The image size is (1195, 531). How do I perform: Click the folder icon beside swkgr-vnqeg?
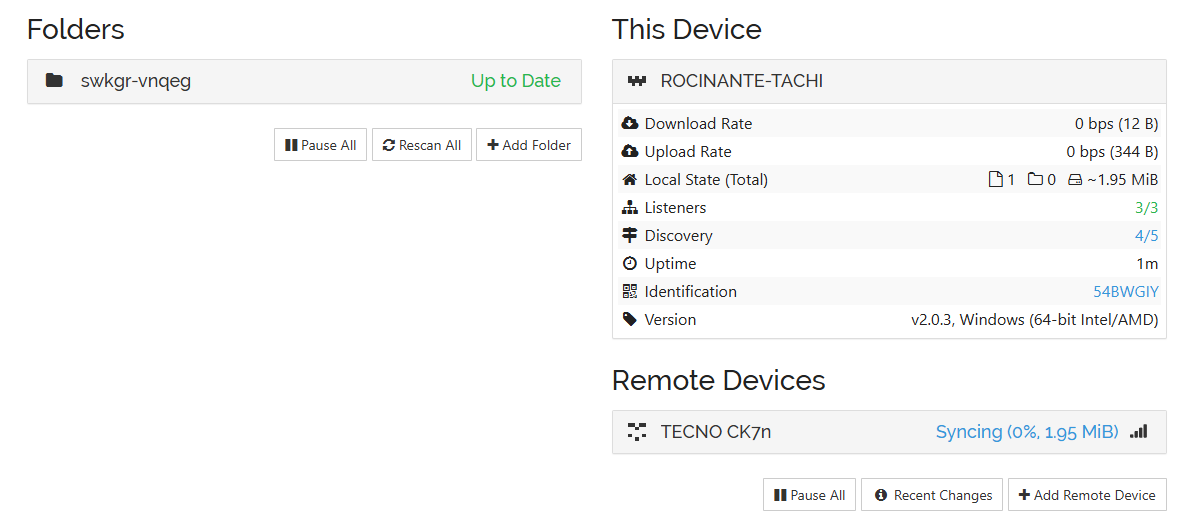point(55,81)
